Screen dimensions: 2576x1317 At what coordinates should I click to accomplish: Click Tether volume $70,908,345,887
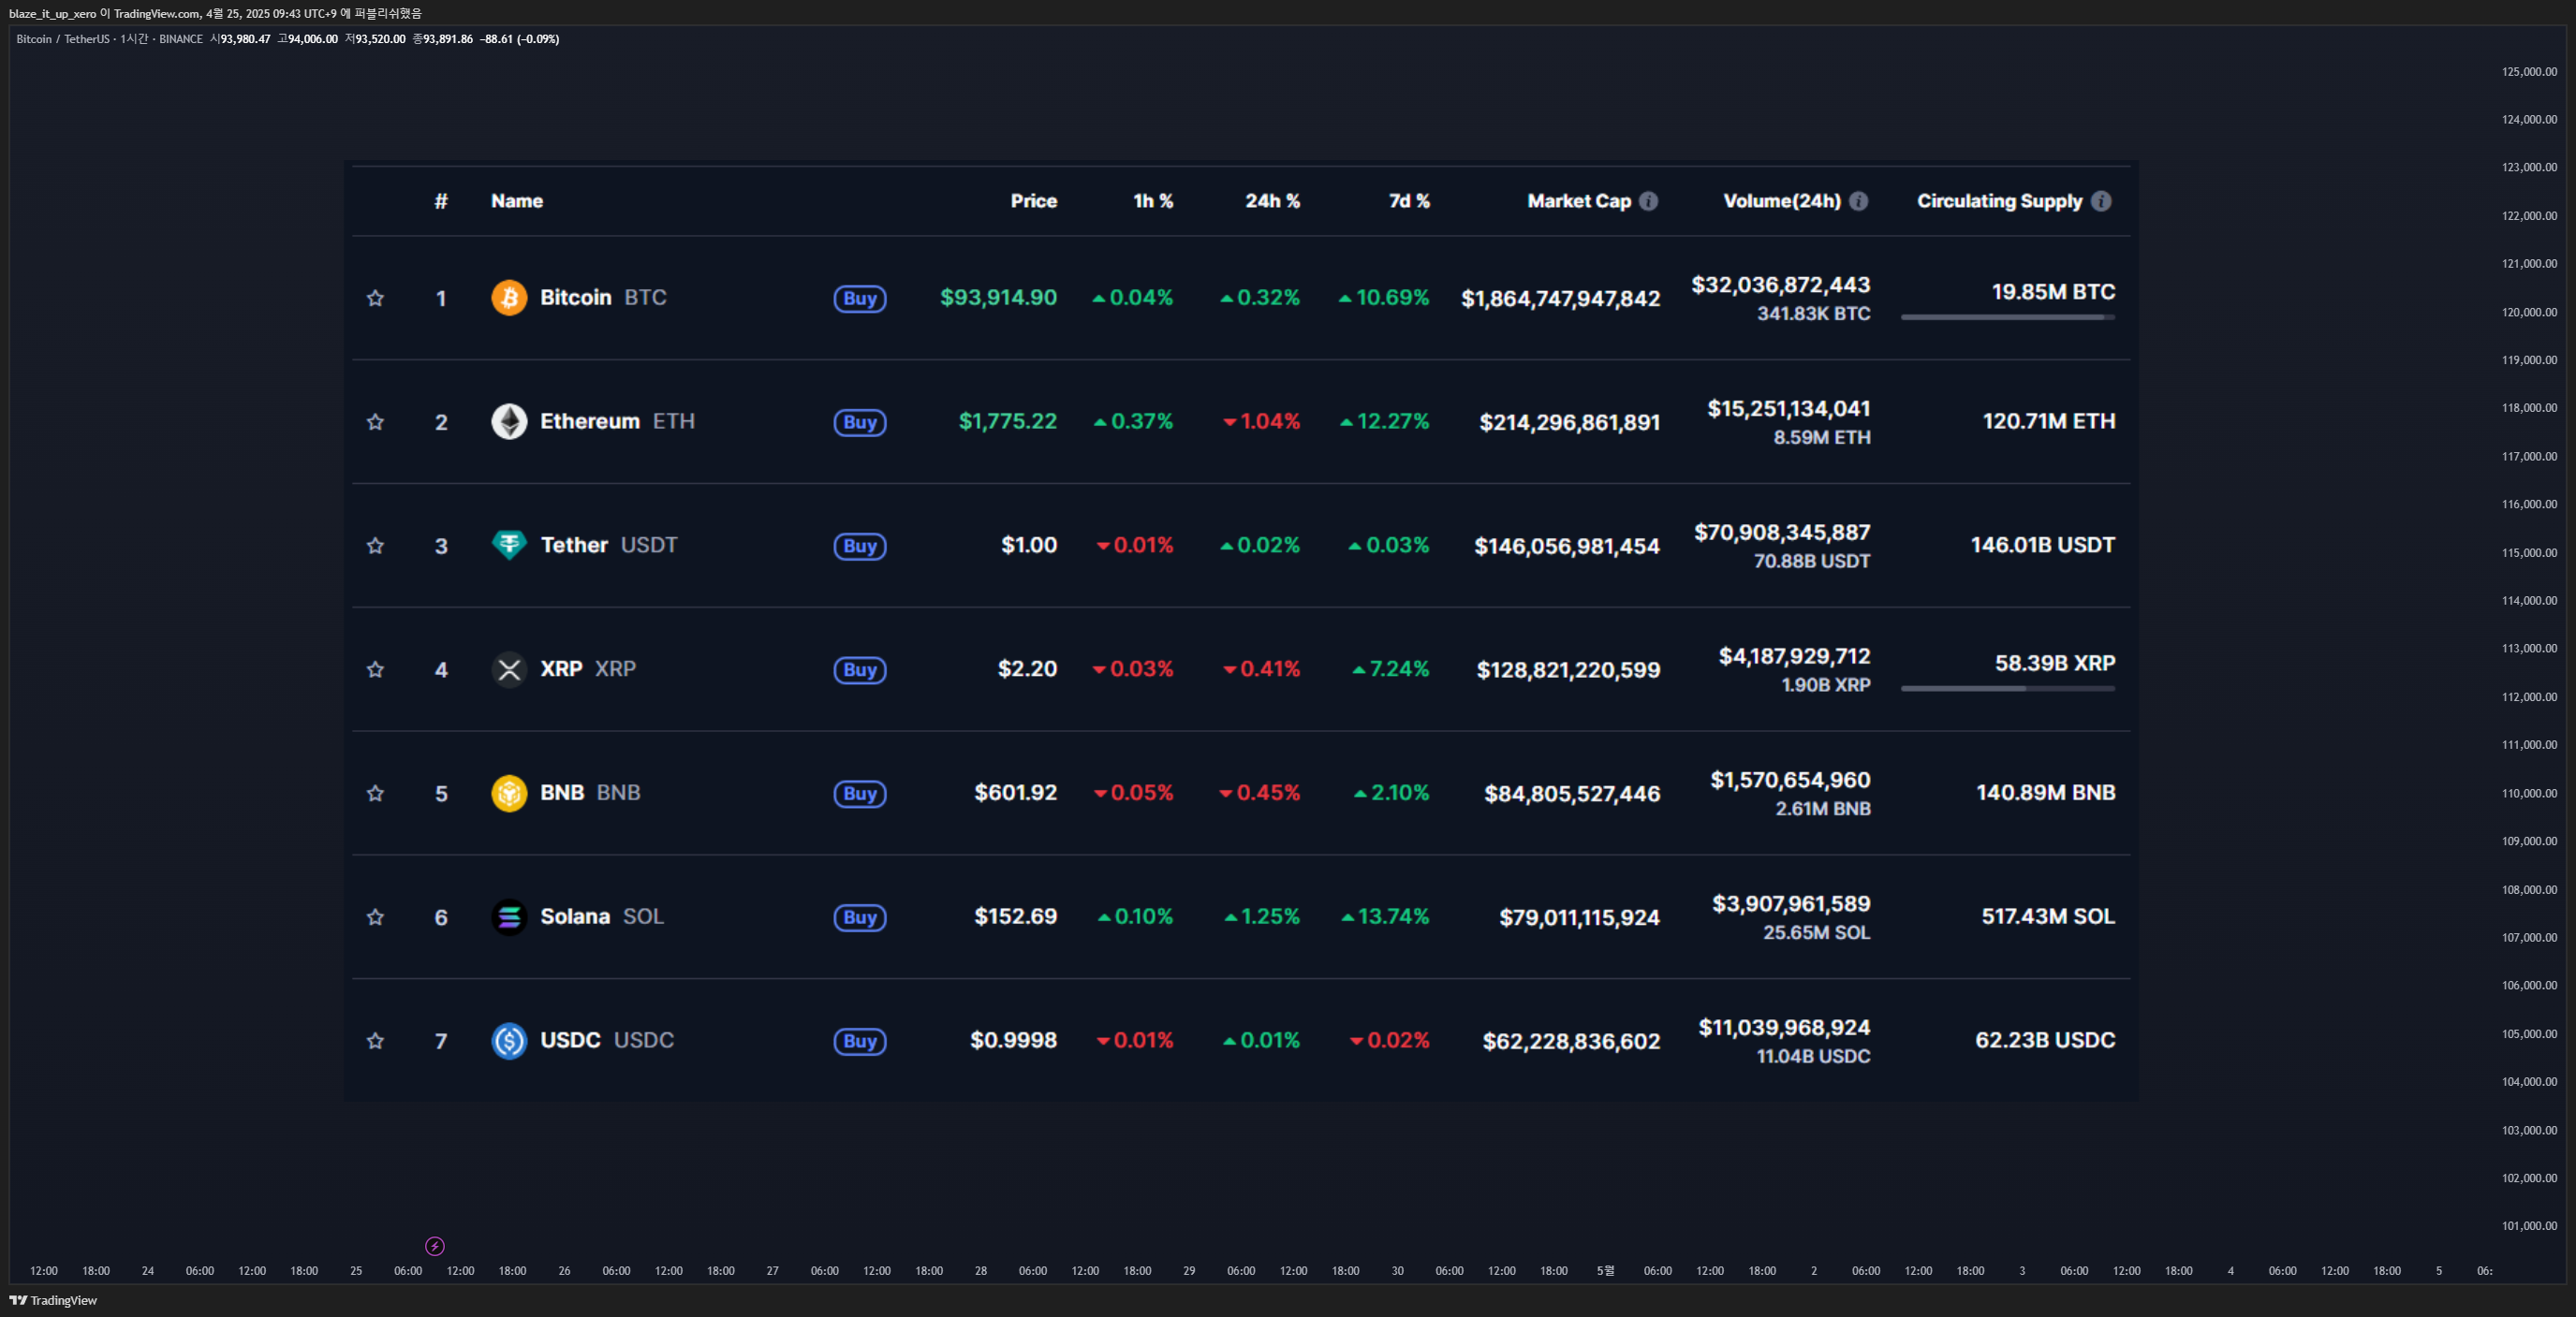pos(1782,533)
